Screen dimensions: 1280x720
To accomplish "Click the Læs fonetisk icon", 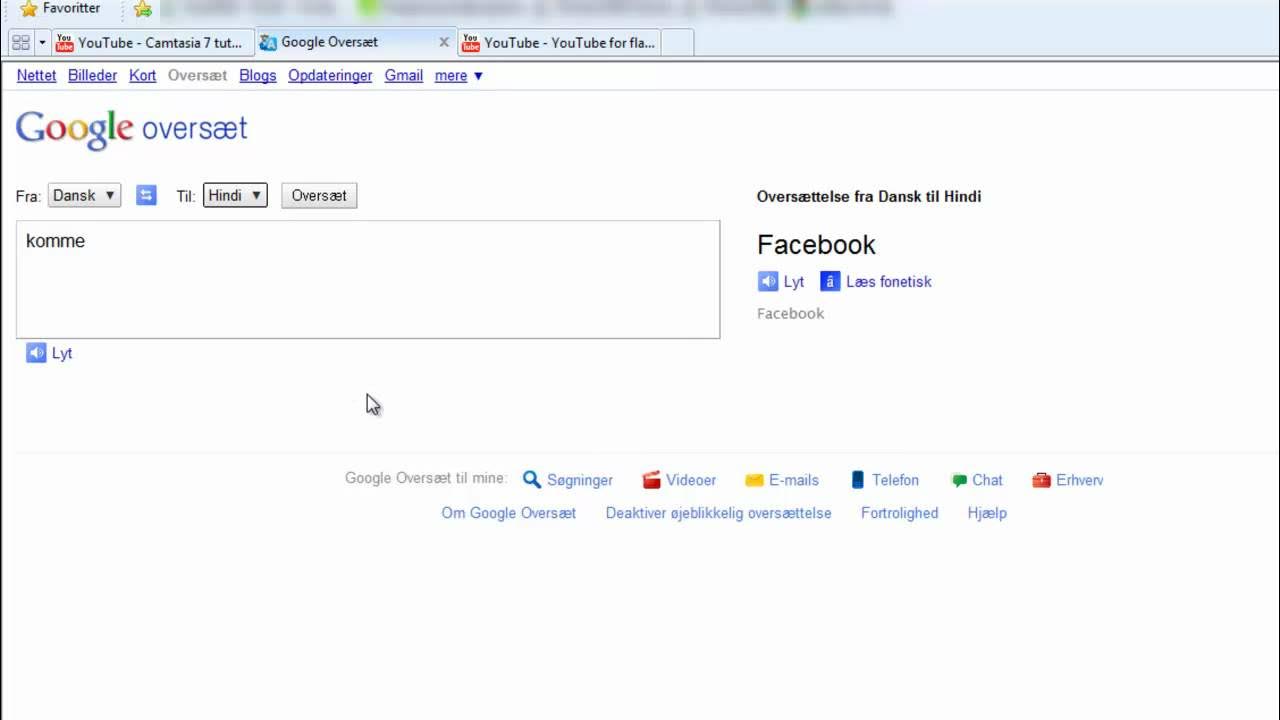I will [830, 281].
